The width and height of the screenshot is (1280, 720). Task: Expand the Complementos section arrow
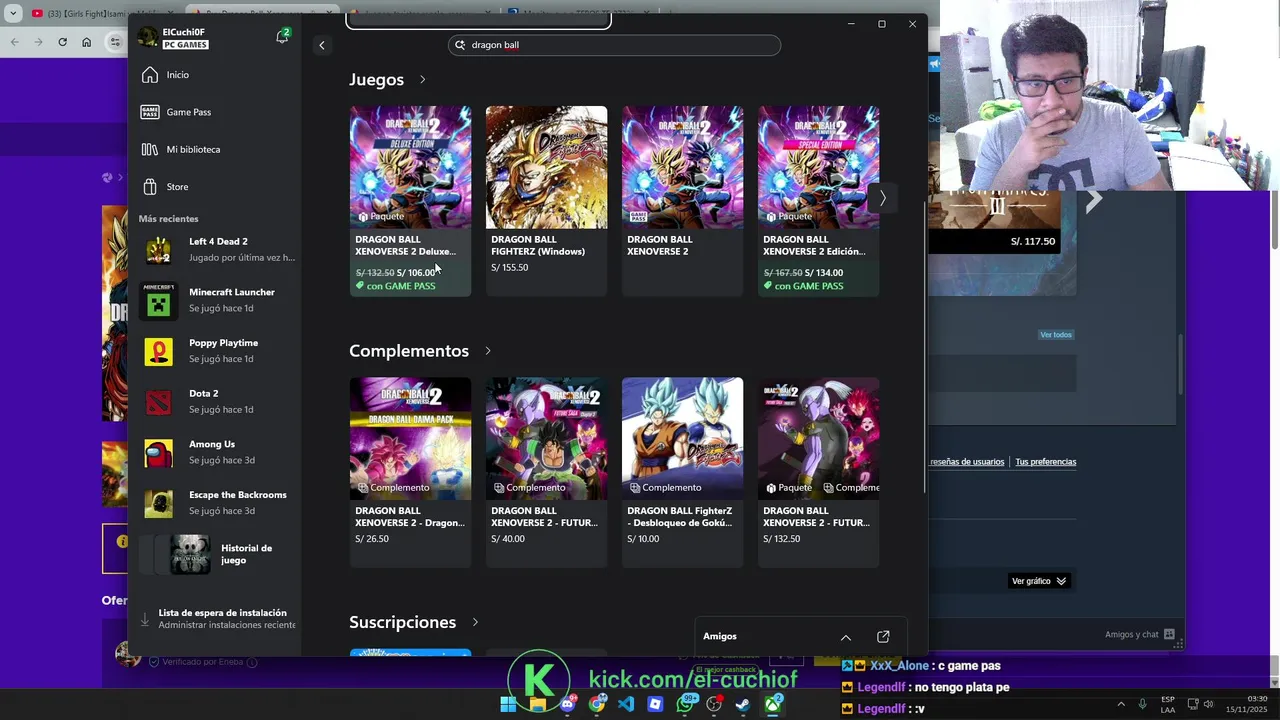pyautogui.click(x=487, y=351)
